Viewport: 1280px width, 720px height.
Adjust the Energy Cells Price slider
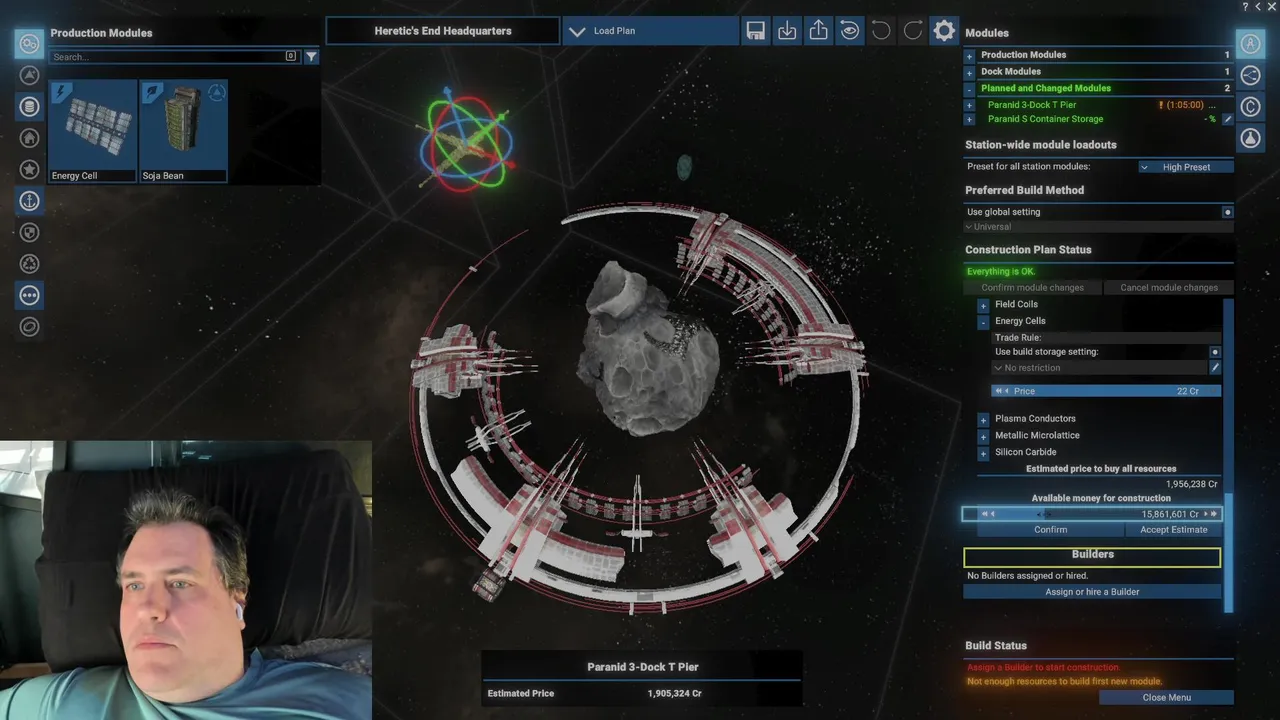(1106, 391)
